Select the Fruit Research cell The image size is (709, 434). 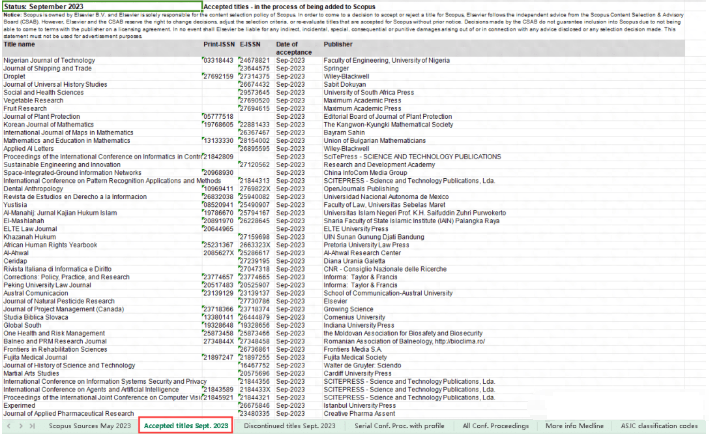pos(25,109)
